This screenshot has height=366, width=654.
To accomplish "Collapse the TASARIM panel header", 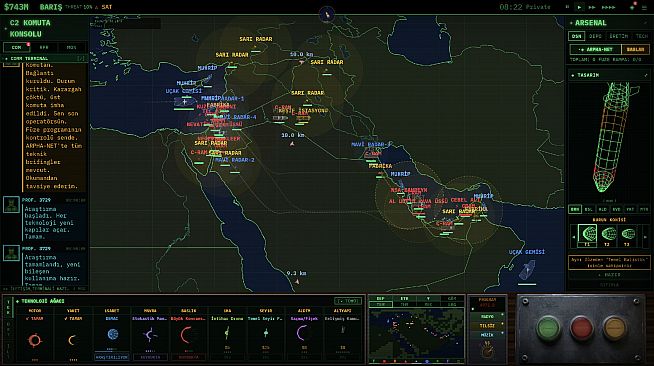I will (x=609, y=75).
